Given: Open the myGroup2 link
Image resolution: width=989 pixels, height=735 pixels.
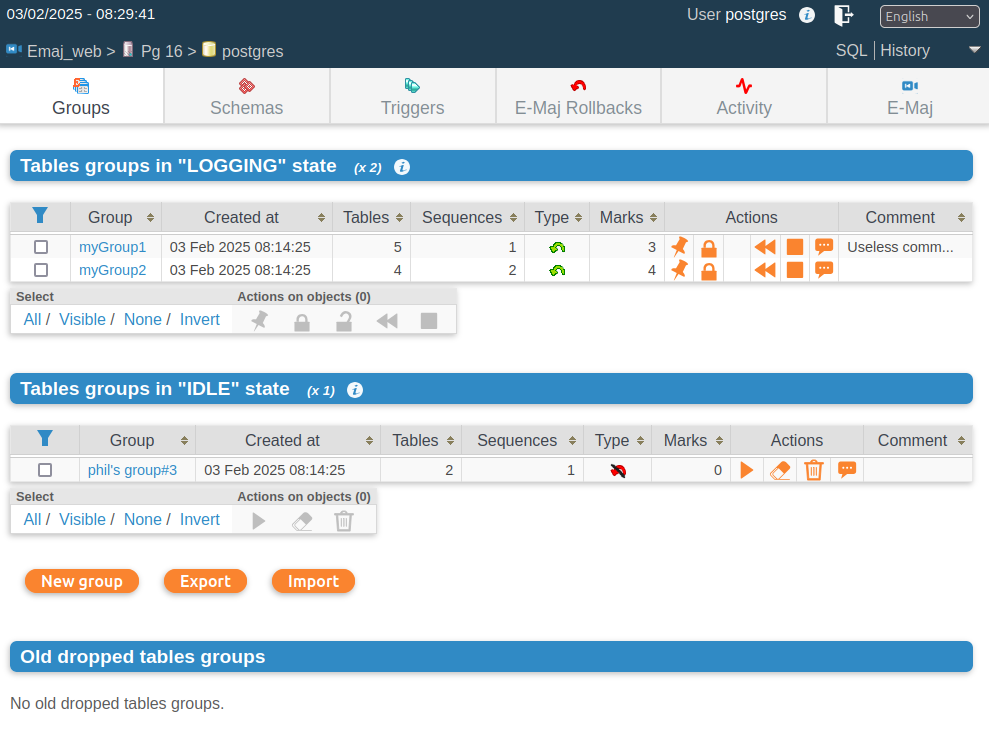Looking at the screenshot, I should [x=112, y=270].
